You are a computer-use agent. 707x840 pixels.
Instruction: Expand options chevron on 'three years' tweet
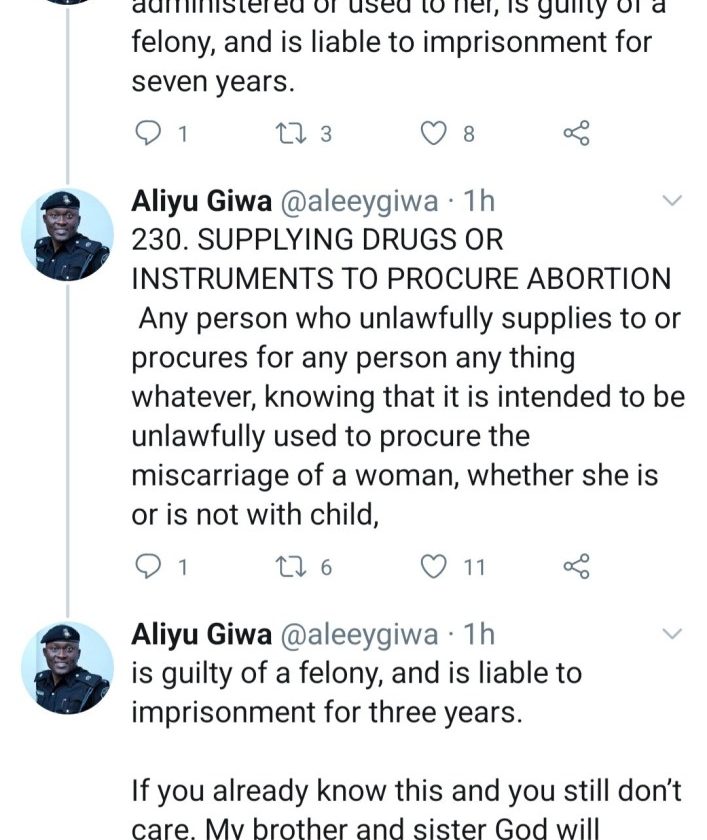pos(672,634)
